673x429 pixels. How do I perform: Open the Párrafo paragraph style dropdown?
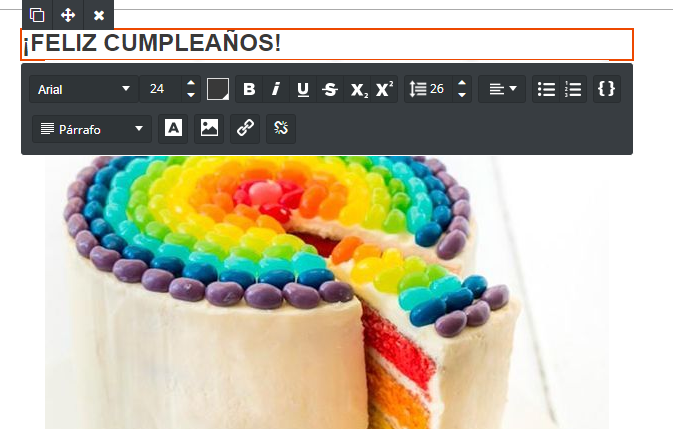click(92, 129)
